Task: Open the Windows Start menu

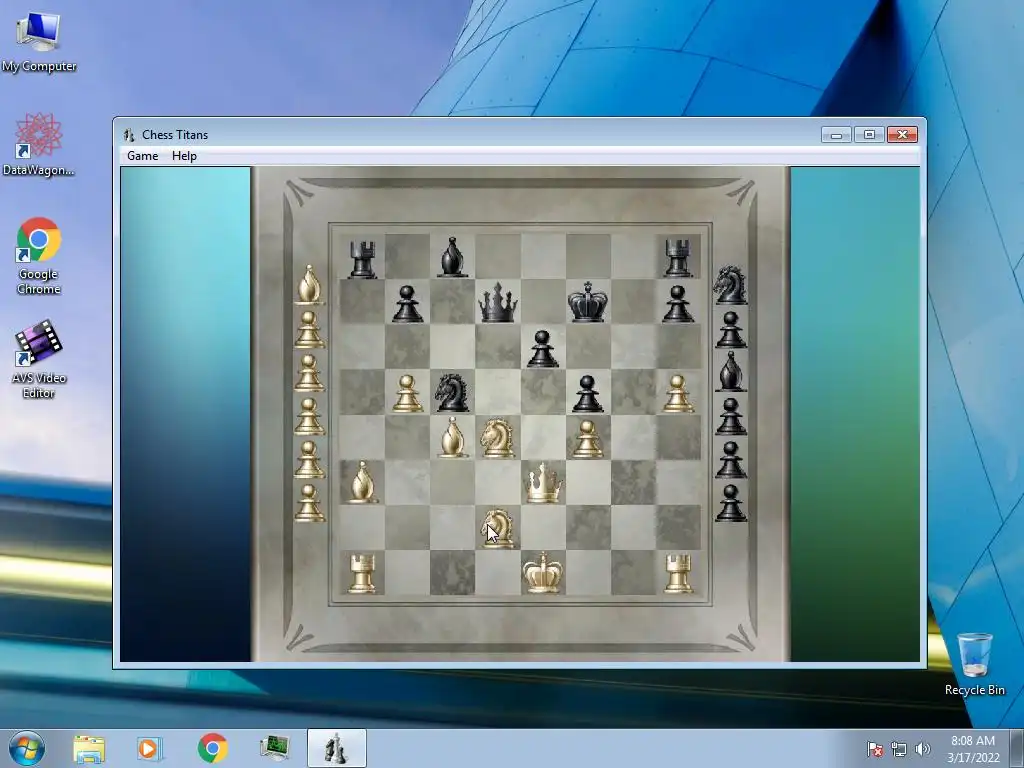Action: click(27, 748)
